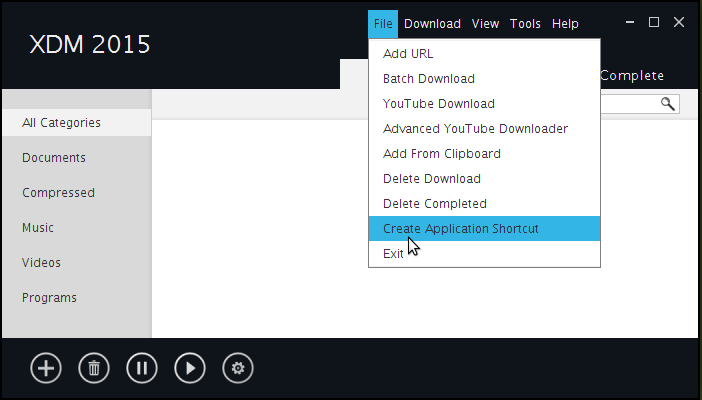Pause the download with the pause icon
The width and height of the screenshot is (702, 400).
pyautogui.click(x=142, y=368)
